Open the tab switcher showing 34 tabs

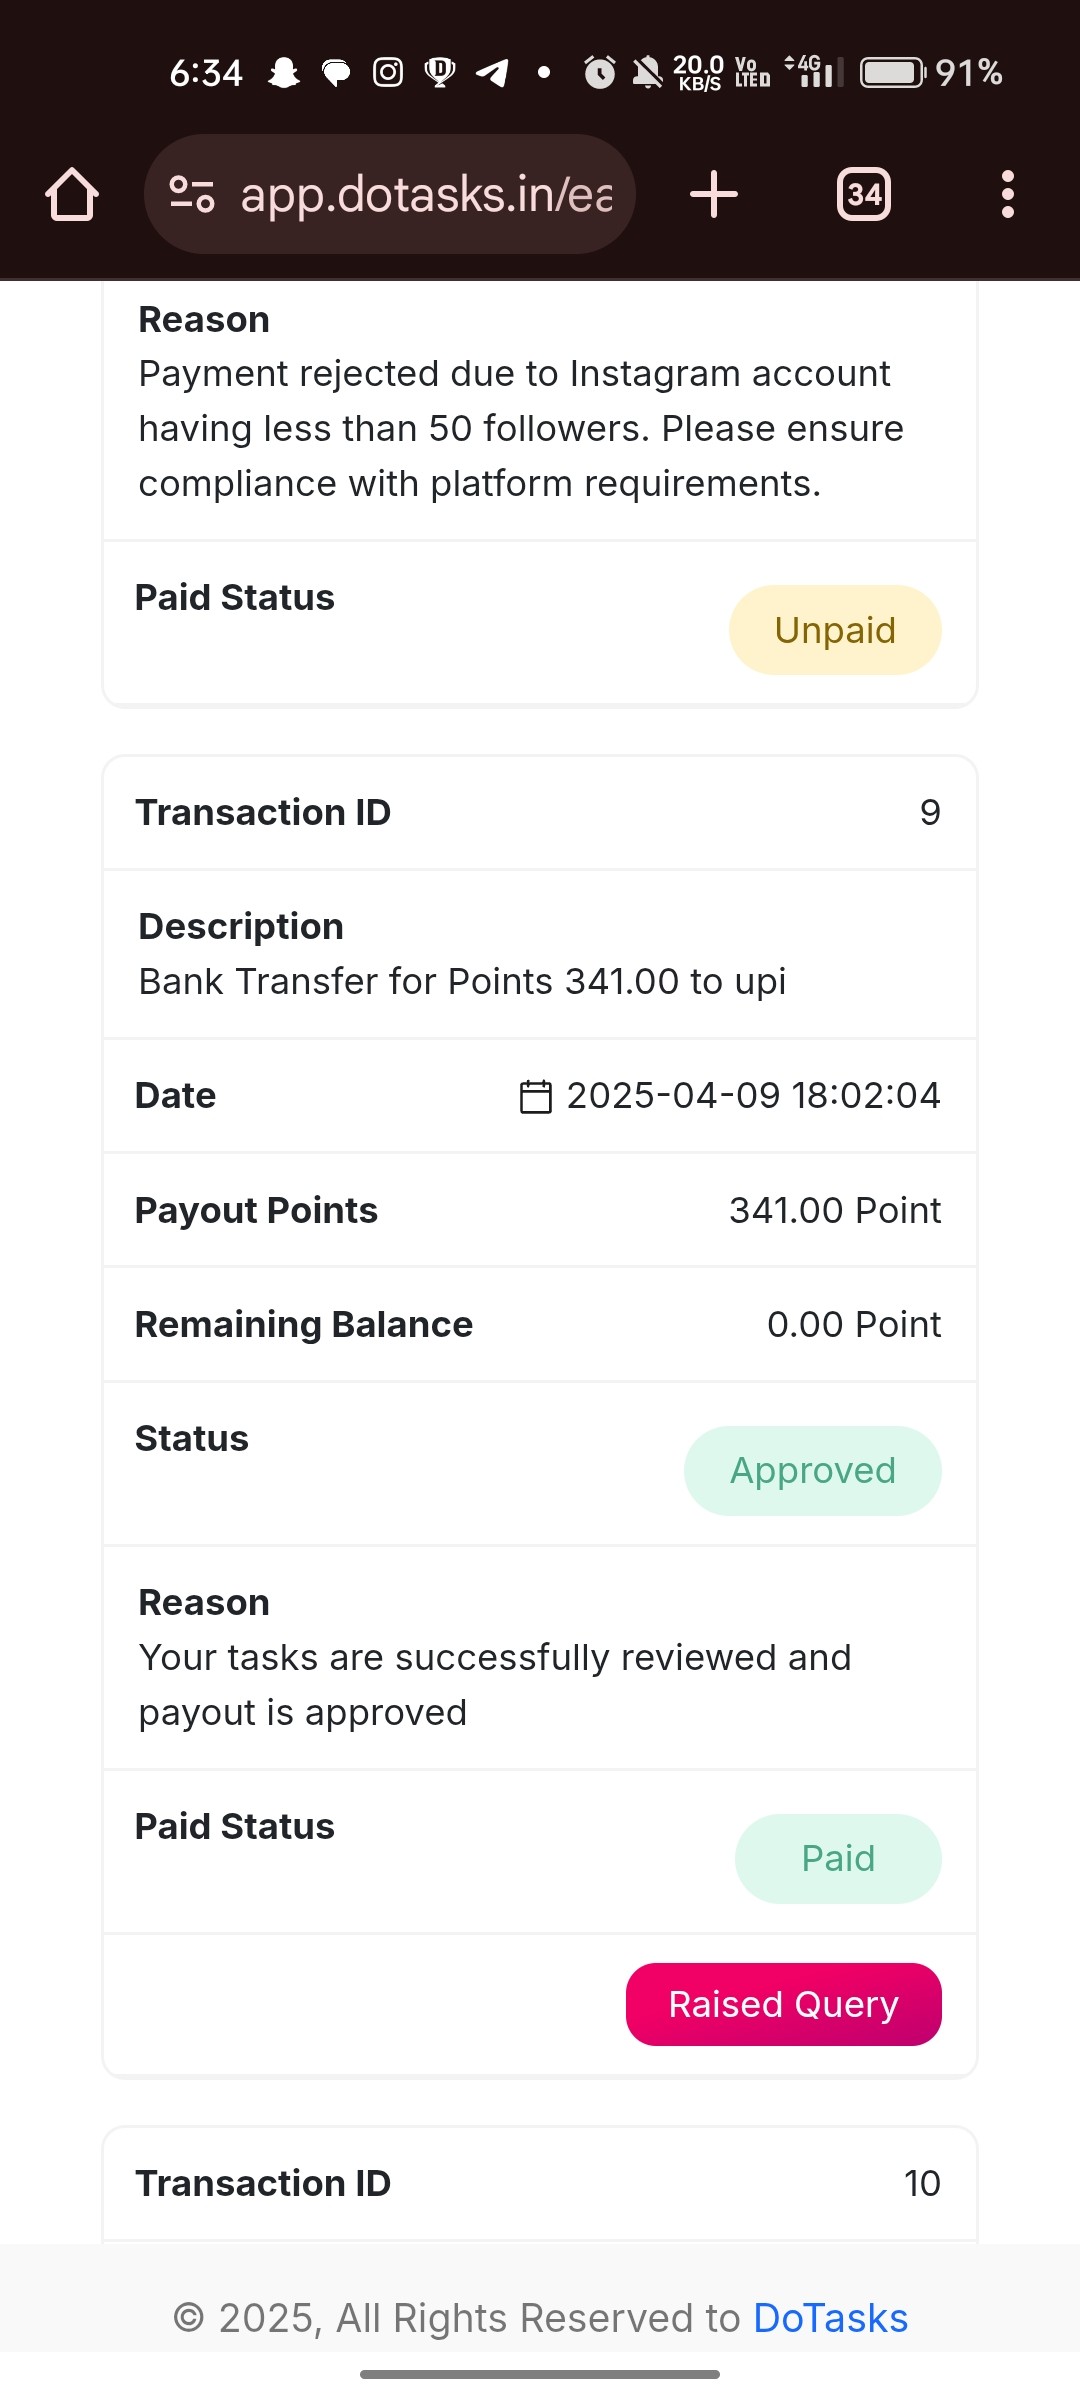tap(864, 194)
